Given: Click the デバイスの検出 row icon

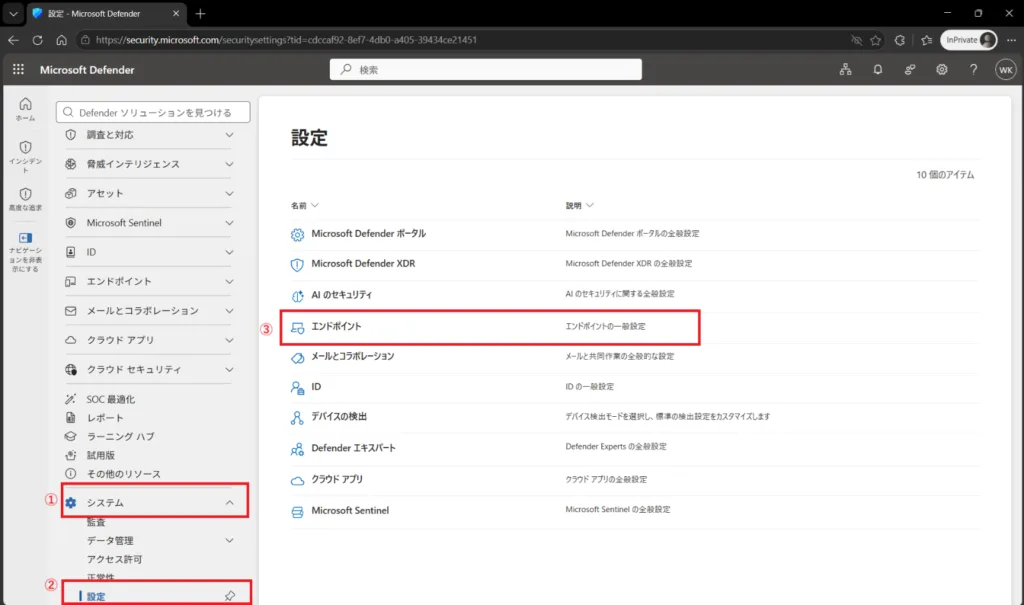Looking at the screenshot, I should (x=297, y=417).
